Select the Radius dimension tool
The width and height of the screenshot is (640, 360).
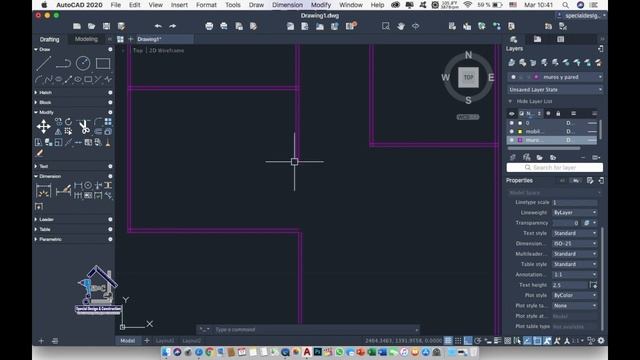coord(88,185)
